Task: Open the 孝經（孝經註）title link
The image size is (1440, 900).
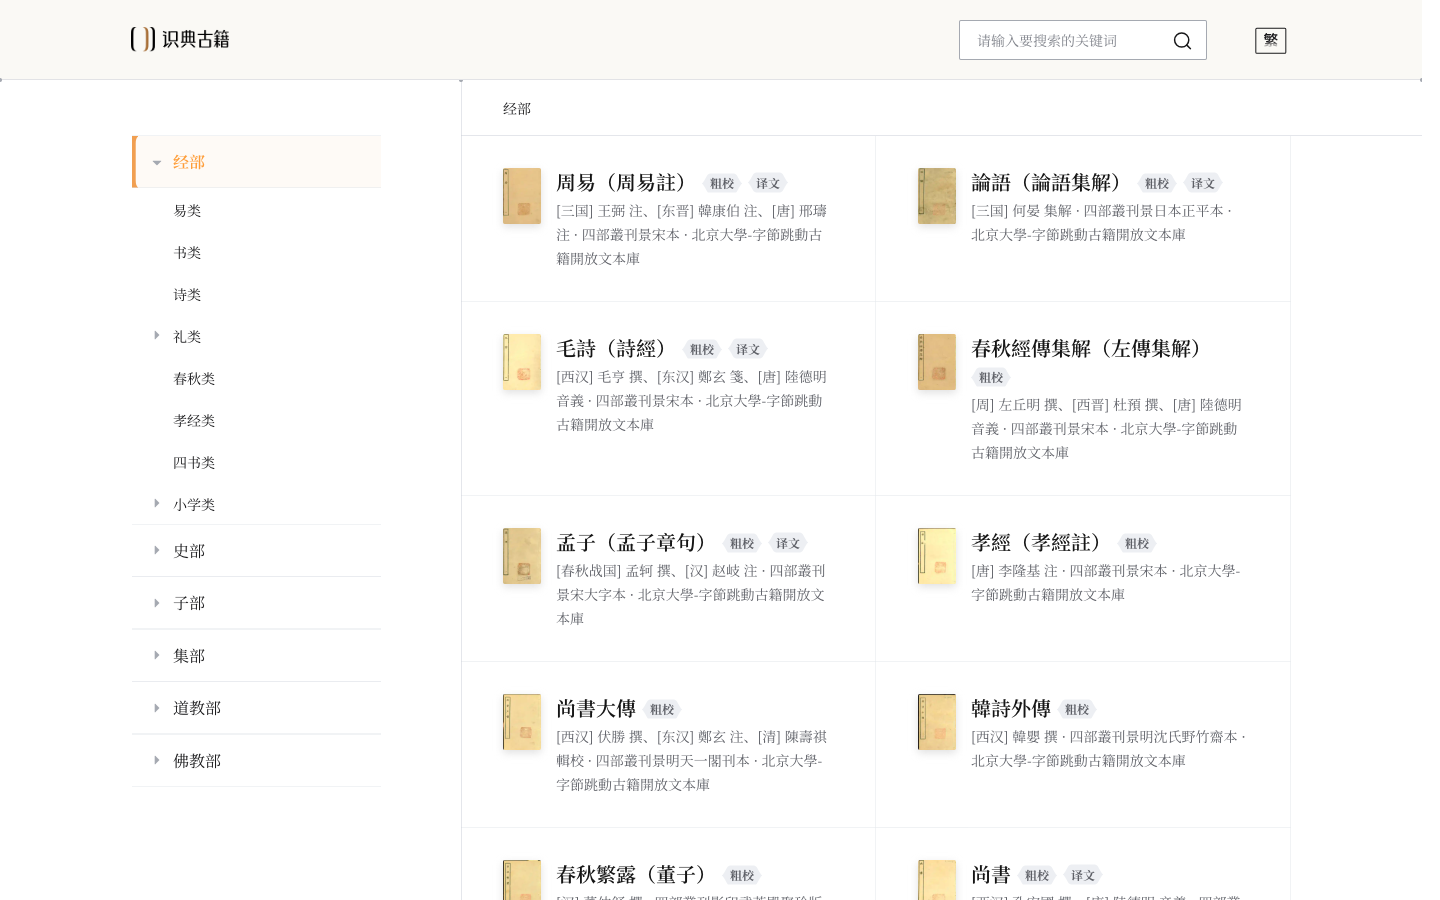Action: tap(1041, 543)
